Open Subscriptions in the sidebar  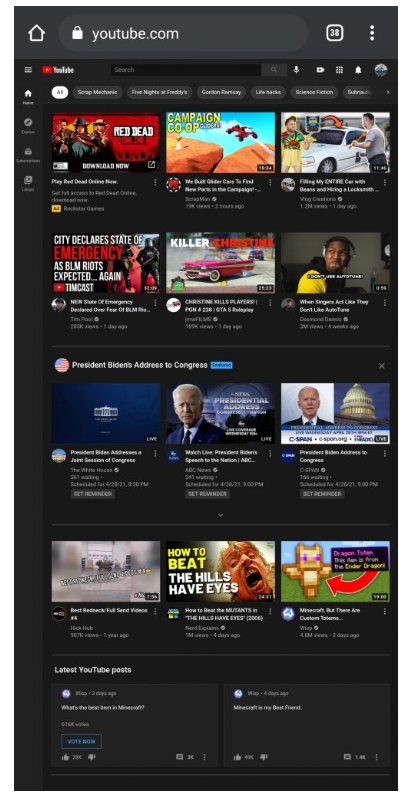click(28, 154)
